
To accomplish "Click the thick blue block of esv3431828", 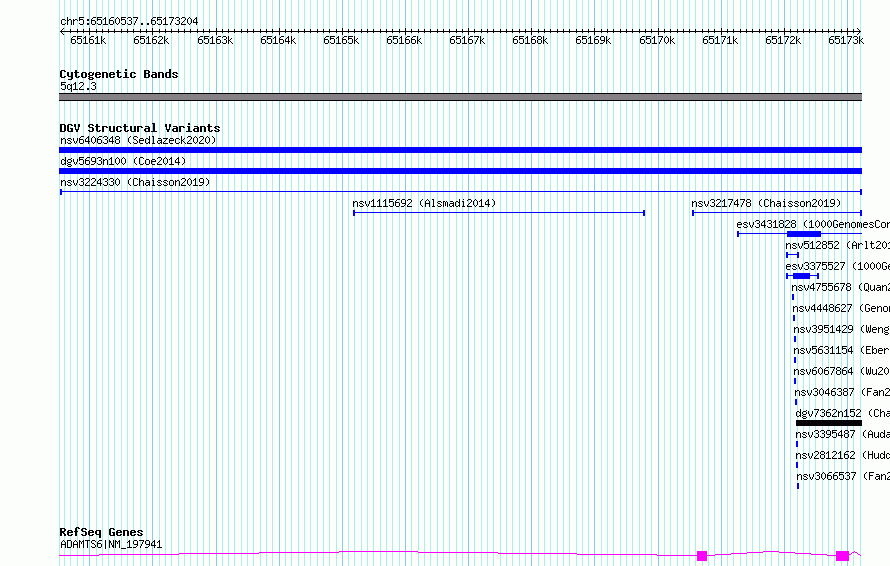I will point(804,234).
